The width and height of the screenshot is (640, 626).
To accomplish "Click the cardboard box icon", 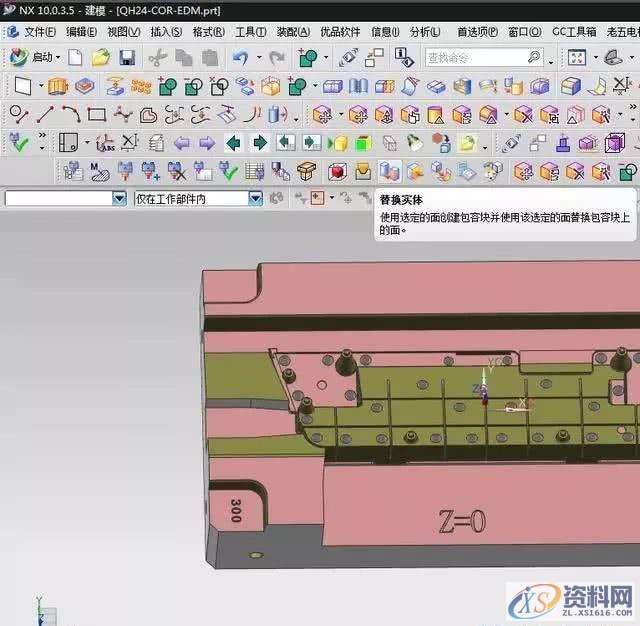I will click(306, 171).
